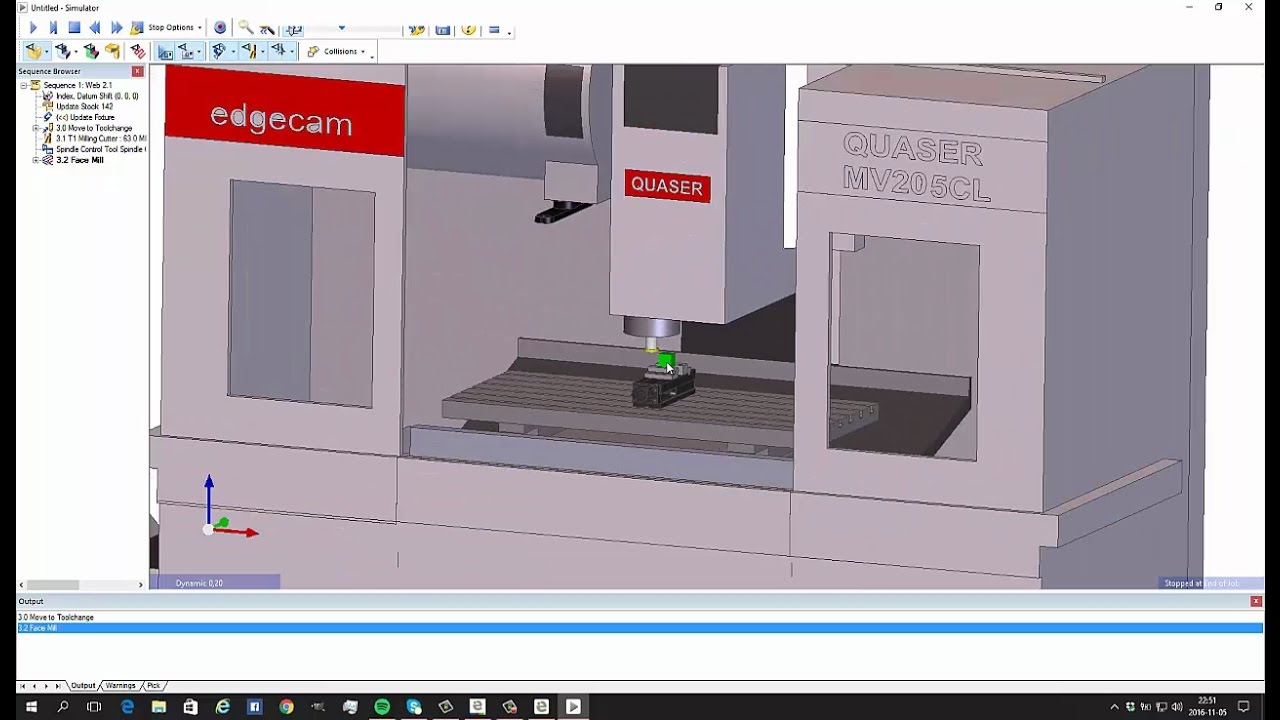Select the 3.2 Face Mill tree item

click(80, 160)
